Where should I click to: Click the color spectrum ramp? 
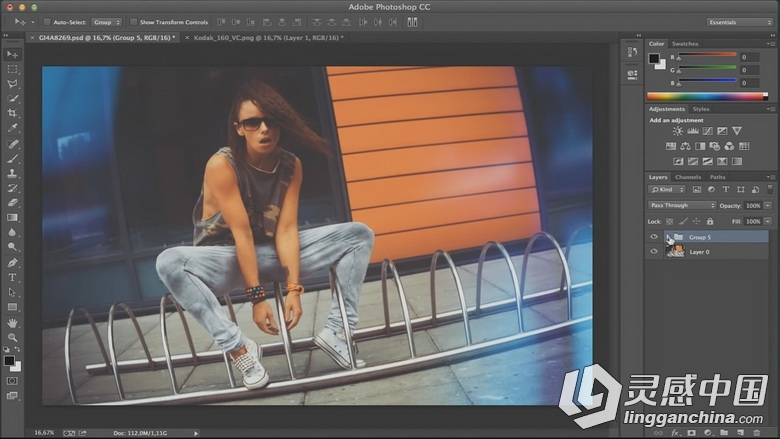pos(707,96)
